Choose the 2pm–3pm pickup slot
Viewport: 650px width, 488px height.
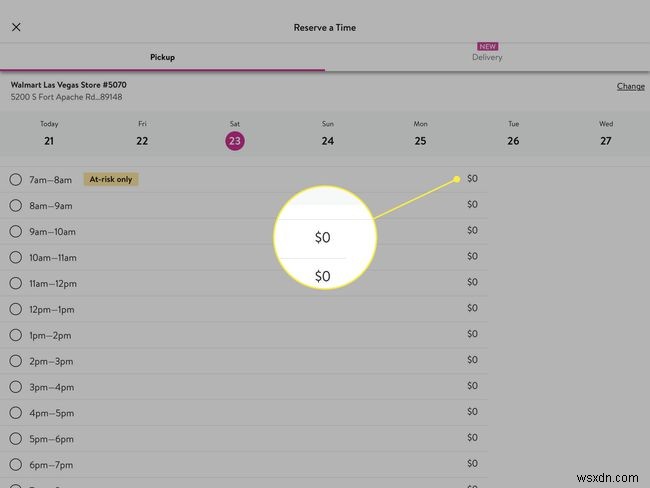(16, 360)
